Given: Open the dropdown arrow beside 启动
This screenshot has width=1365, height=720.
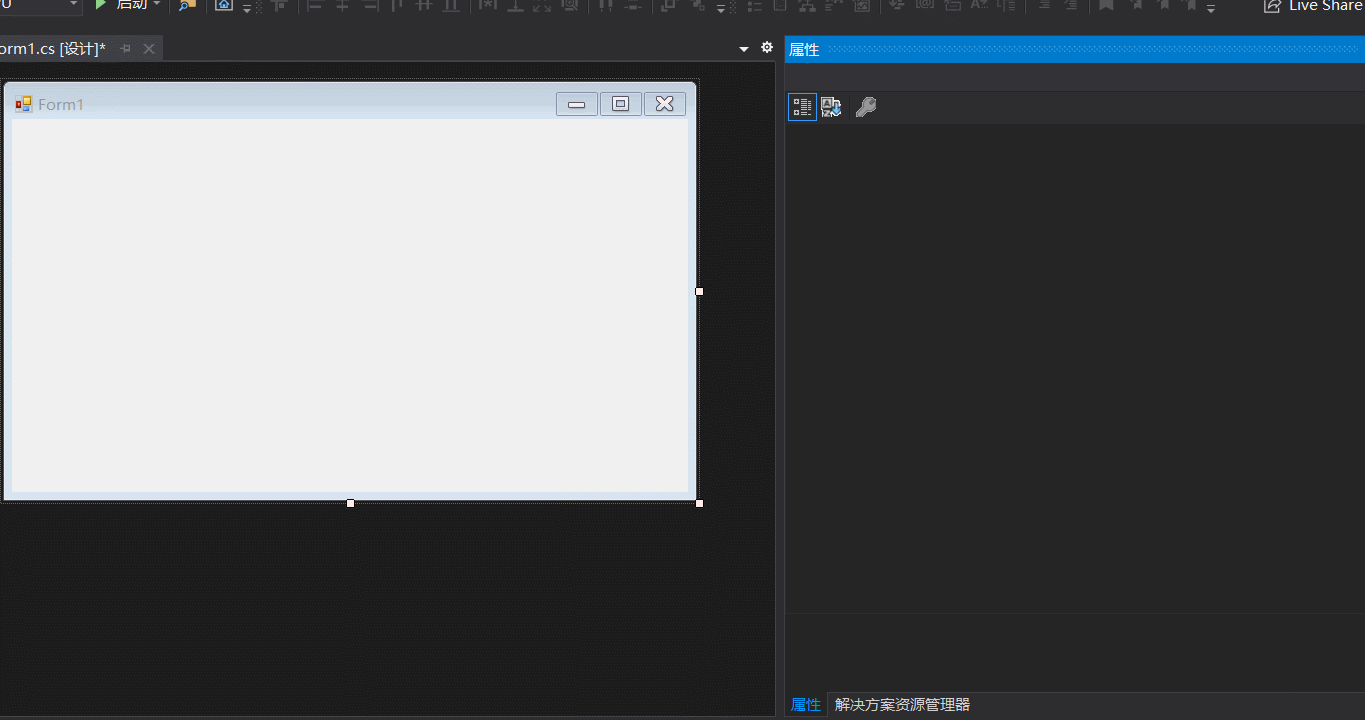Looking at the screenshot, I should tap(157, 5).
